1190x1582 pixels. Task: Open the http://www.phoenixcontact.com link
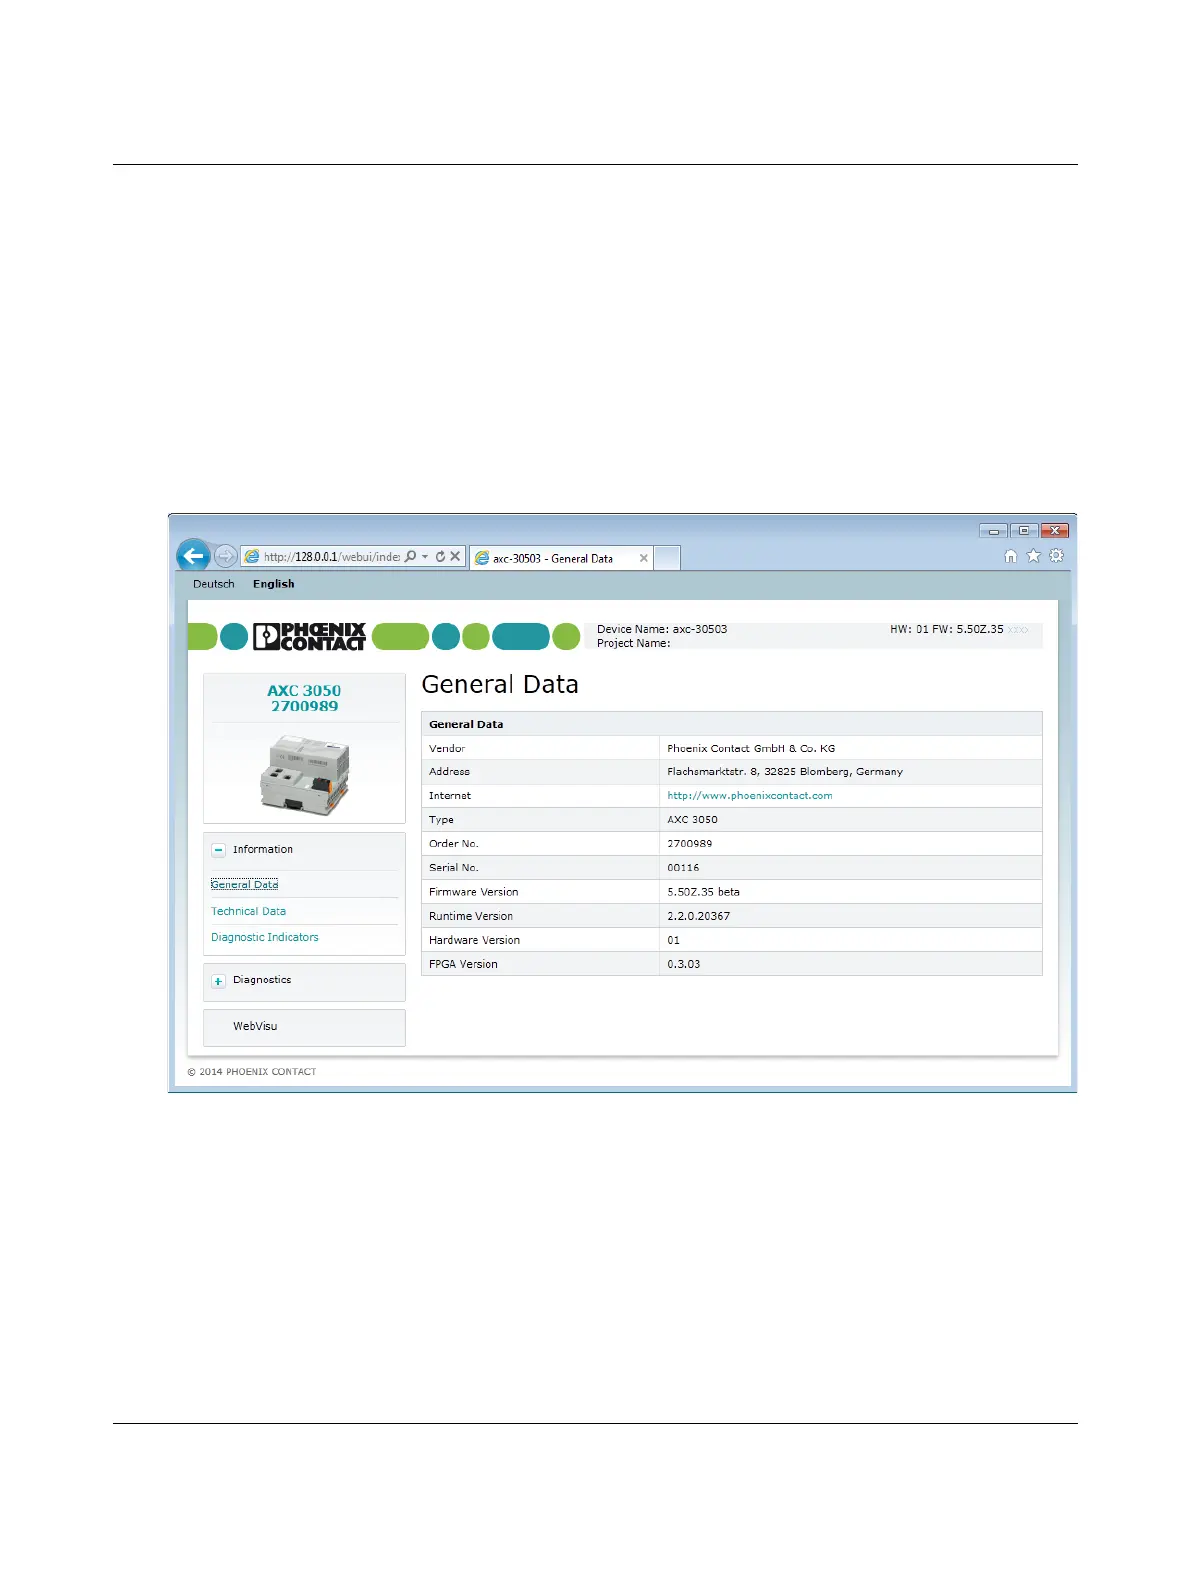pyautogui.click(x=750, y=796)
